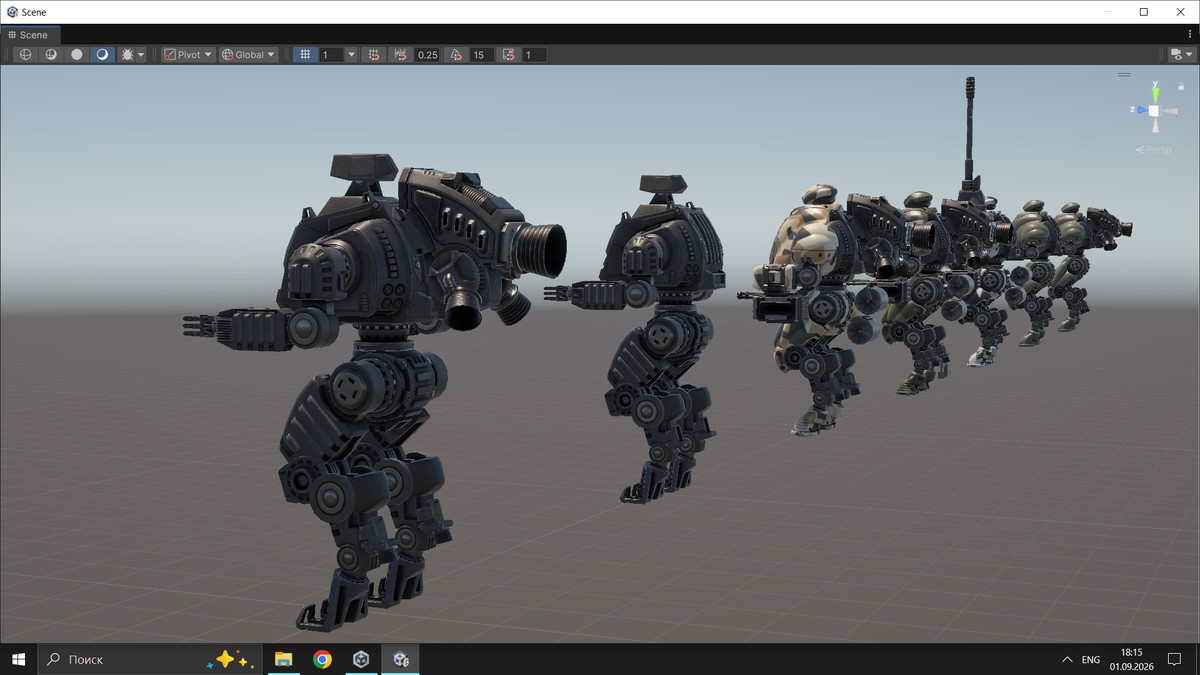Click the gizmo center cube
The width and height of the screenshot is (1200, 675).
[1154, 110]
